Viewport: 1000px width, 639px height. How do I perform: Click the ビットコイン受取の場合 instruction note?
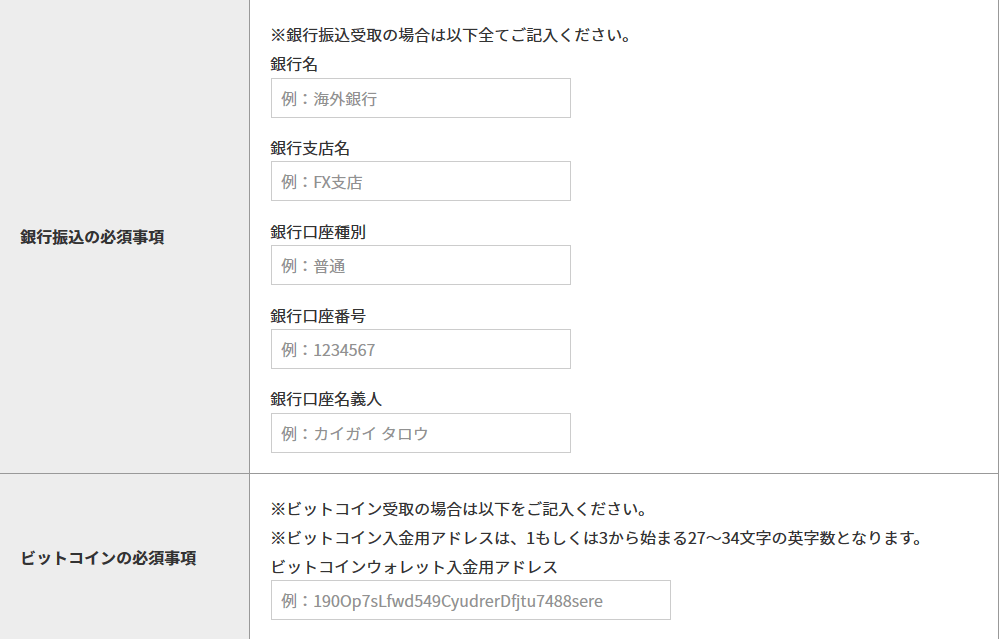click(459, 509)
